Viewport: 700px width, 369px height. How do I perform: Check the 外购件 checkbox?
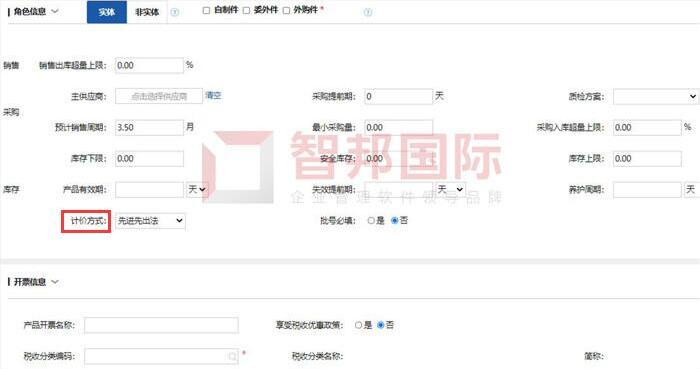pyautogui.click(x=286, y=10)
